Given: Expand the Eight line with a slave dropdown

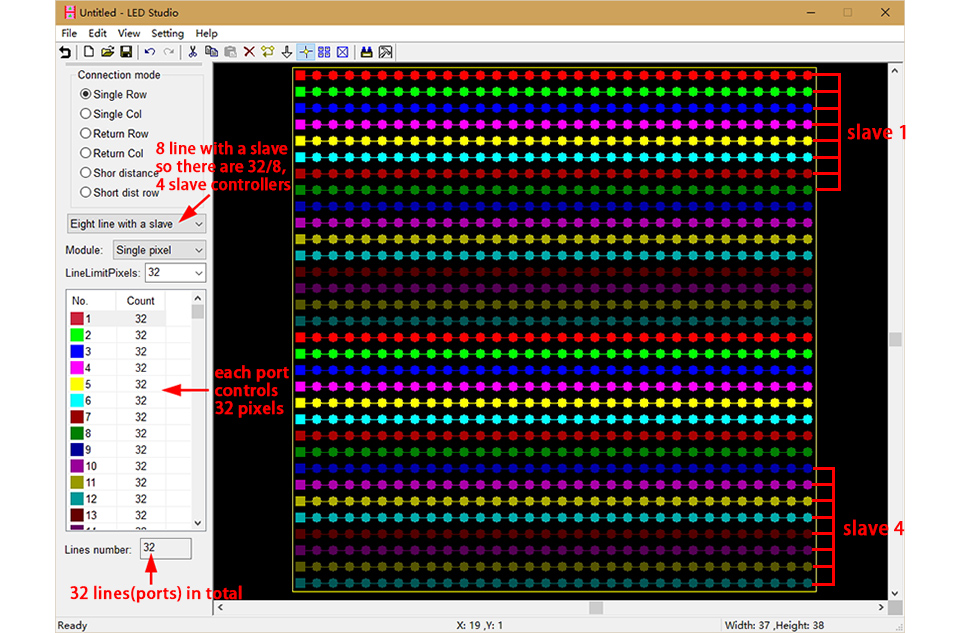Looking at the screenshot, I should coord(136,224).
